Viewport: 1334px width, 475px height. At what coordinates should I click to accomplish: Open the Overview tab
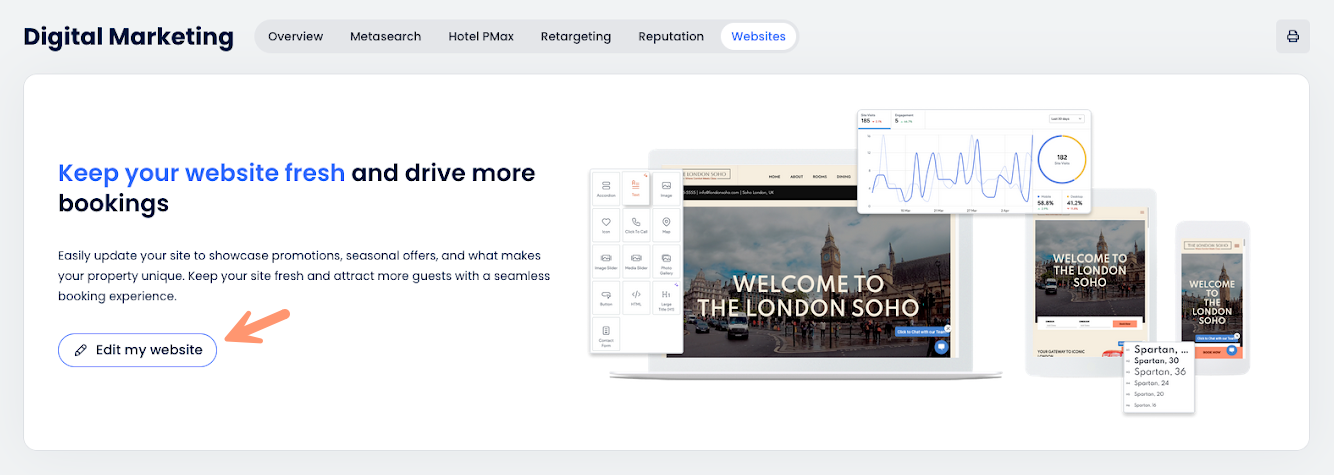click(x=295, y=37)
